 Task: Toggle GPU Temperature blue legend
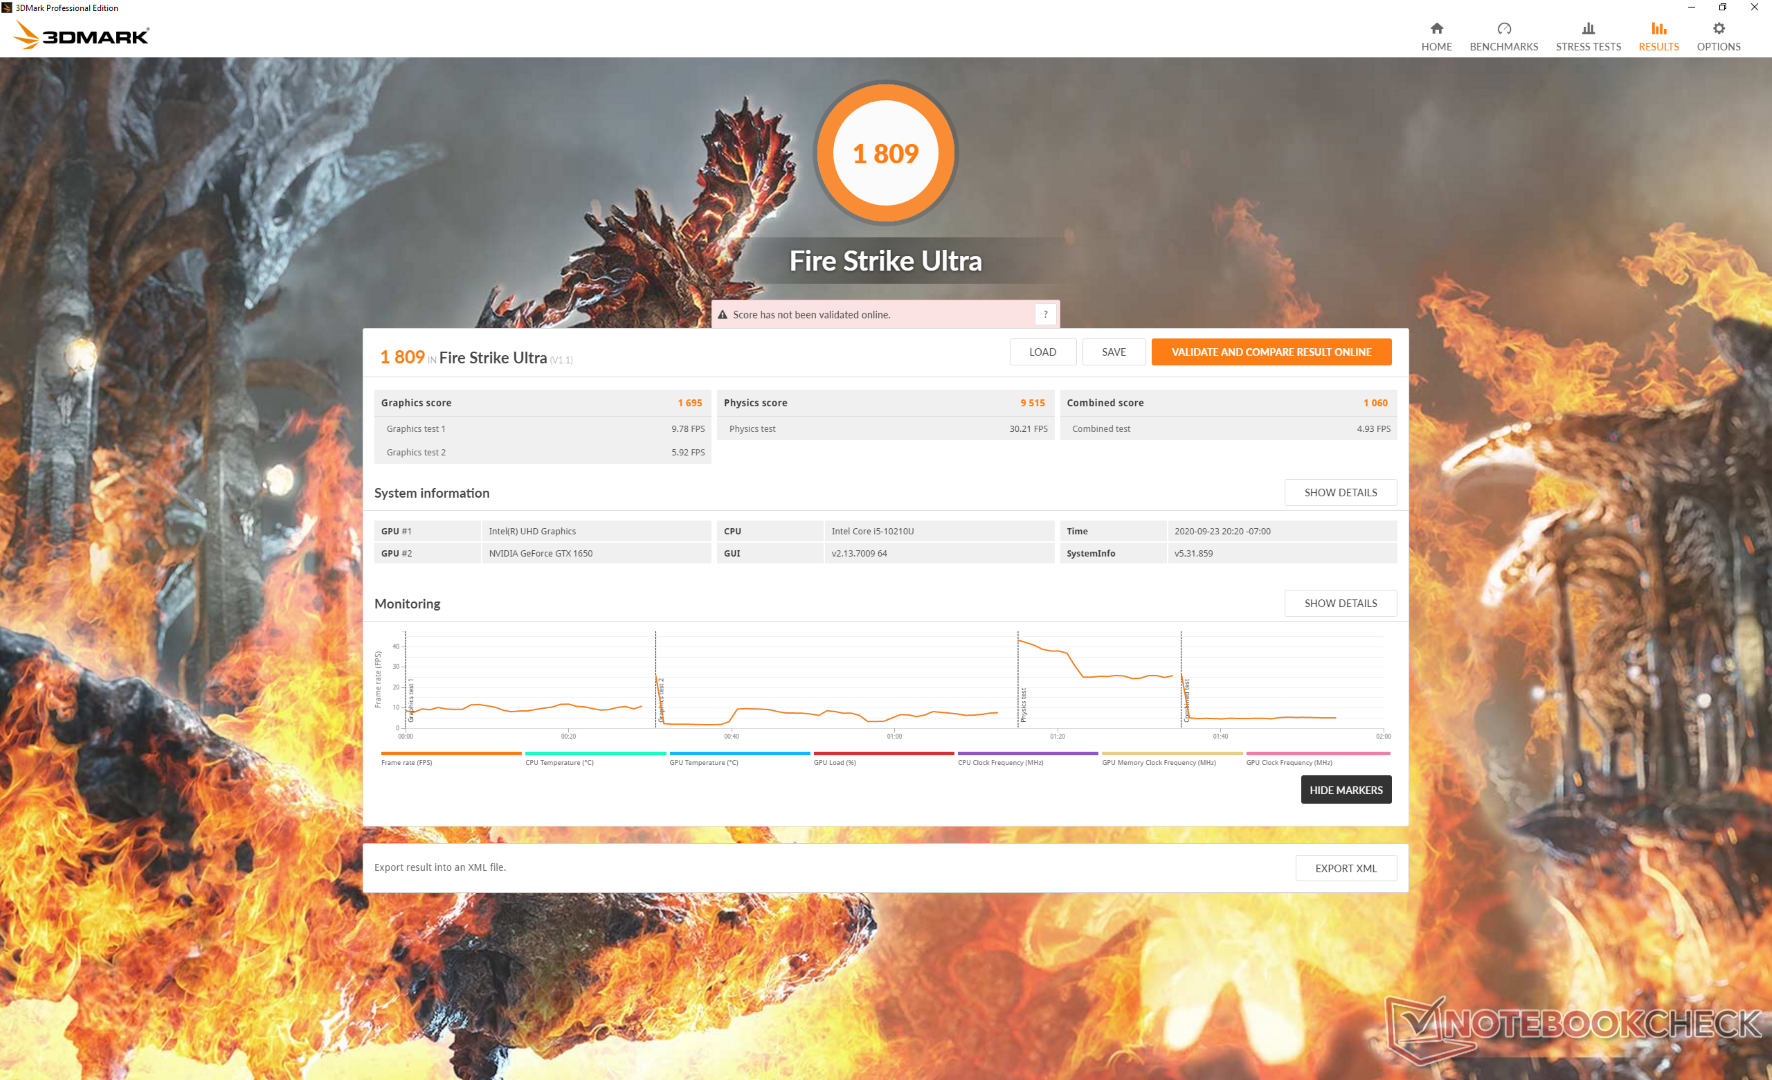click(739, 758)
